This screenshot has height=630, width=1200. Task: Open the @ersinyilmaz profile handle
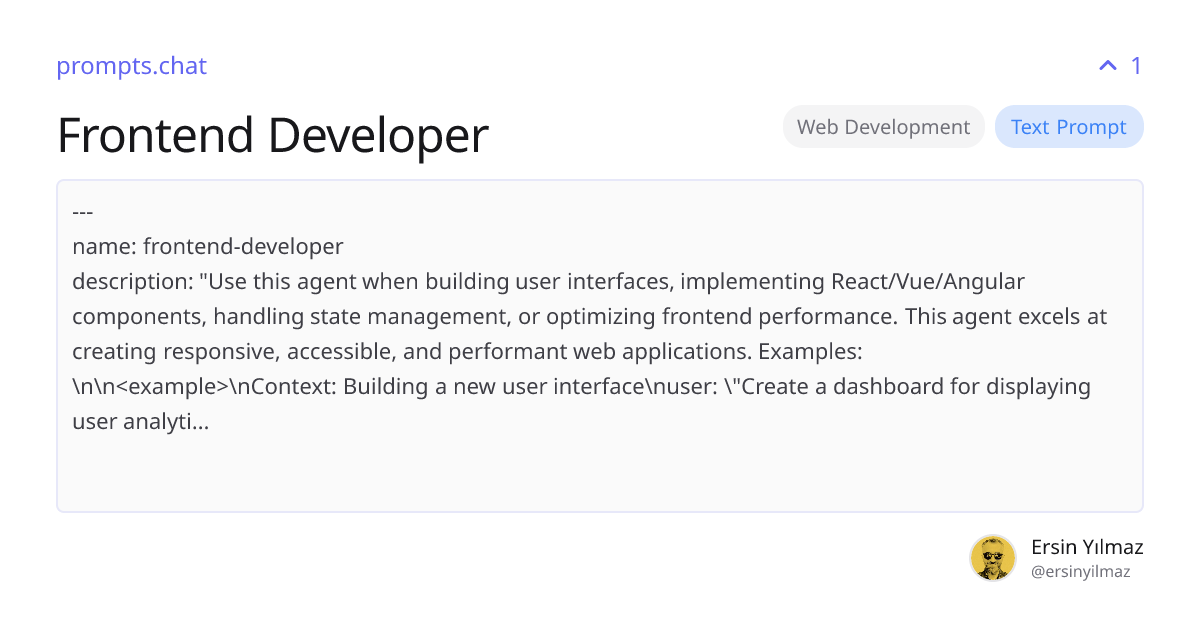[x=1081, y=571]
